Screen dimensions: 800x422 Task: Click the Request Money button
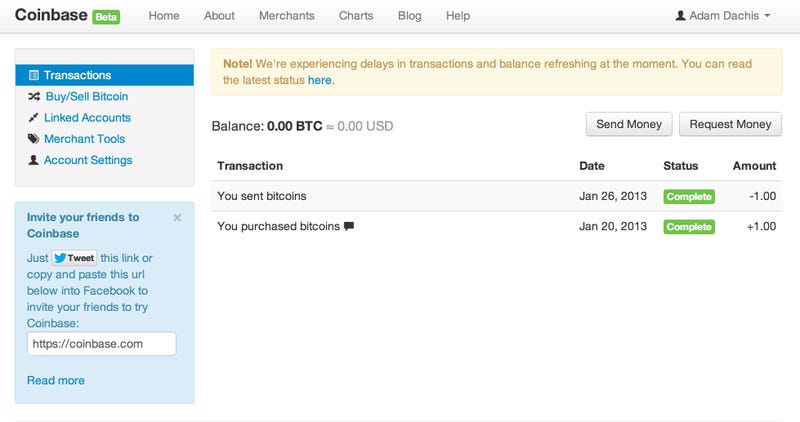(x=730, y=125)
